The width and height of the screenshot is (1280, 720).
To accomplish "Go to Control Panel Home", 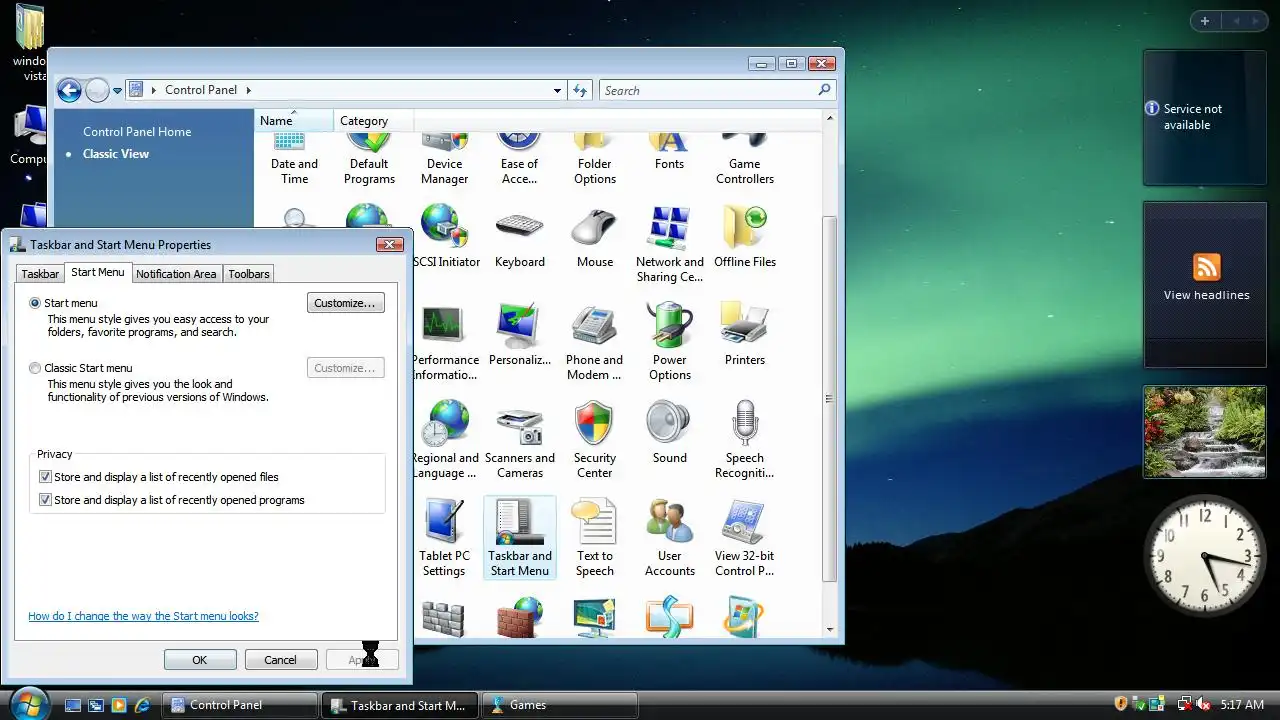I will pos(137,132).
